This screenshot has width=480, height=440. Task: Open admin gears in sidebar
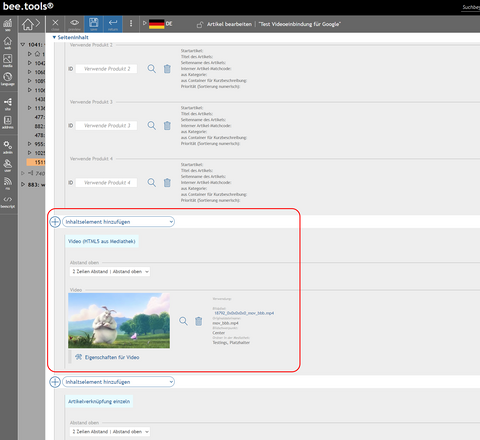coord(8,147)
